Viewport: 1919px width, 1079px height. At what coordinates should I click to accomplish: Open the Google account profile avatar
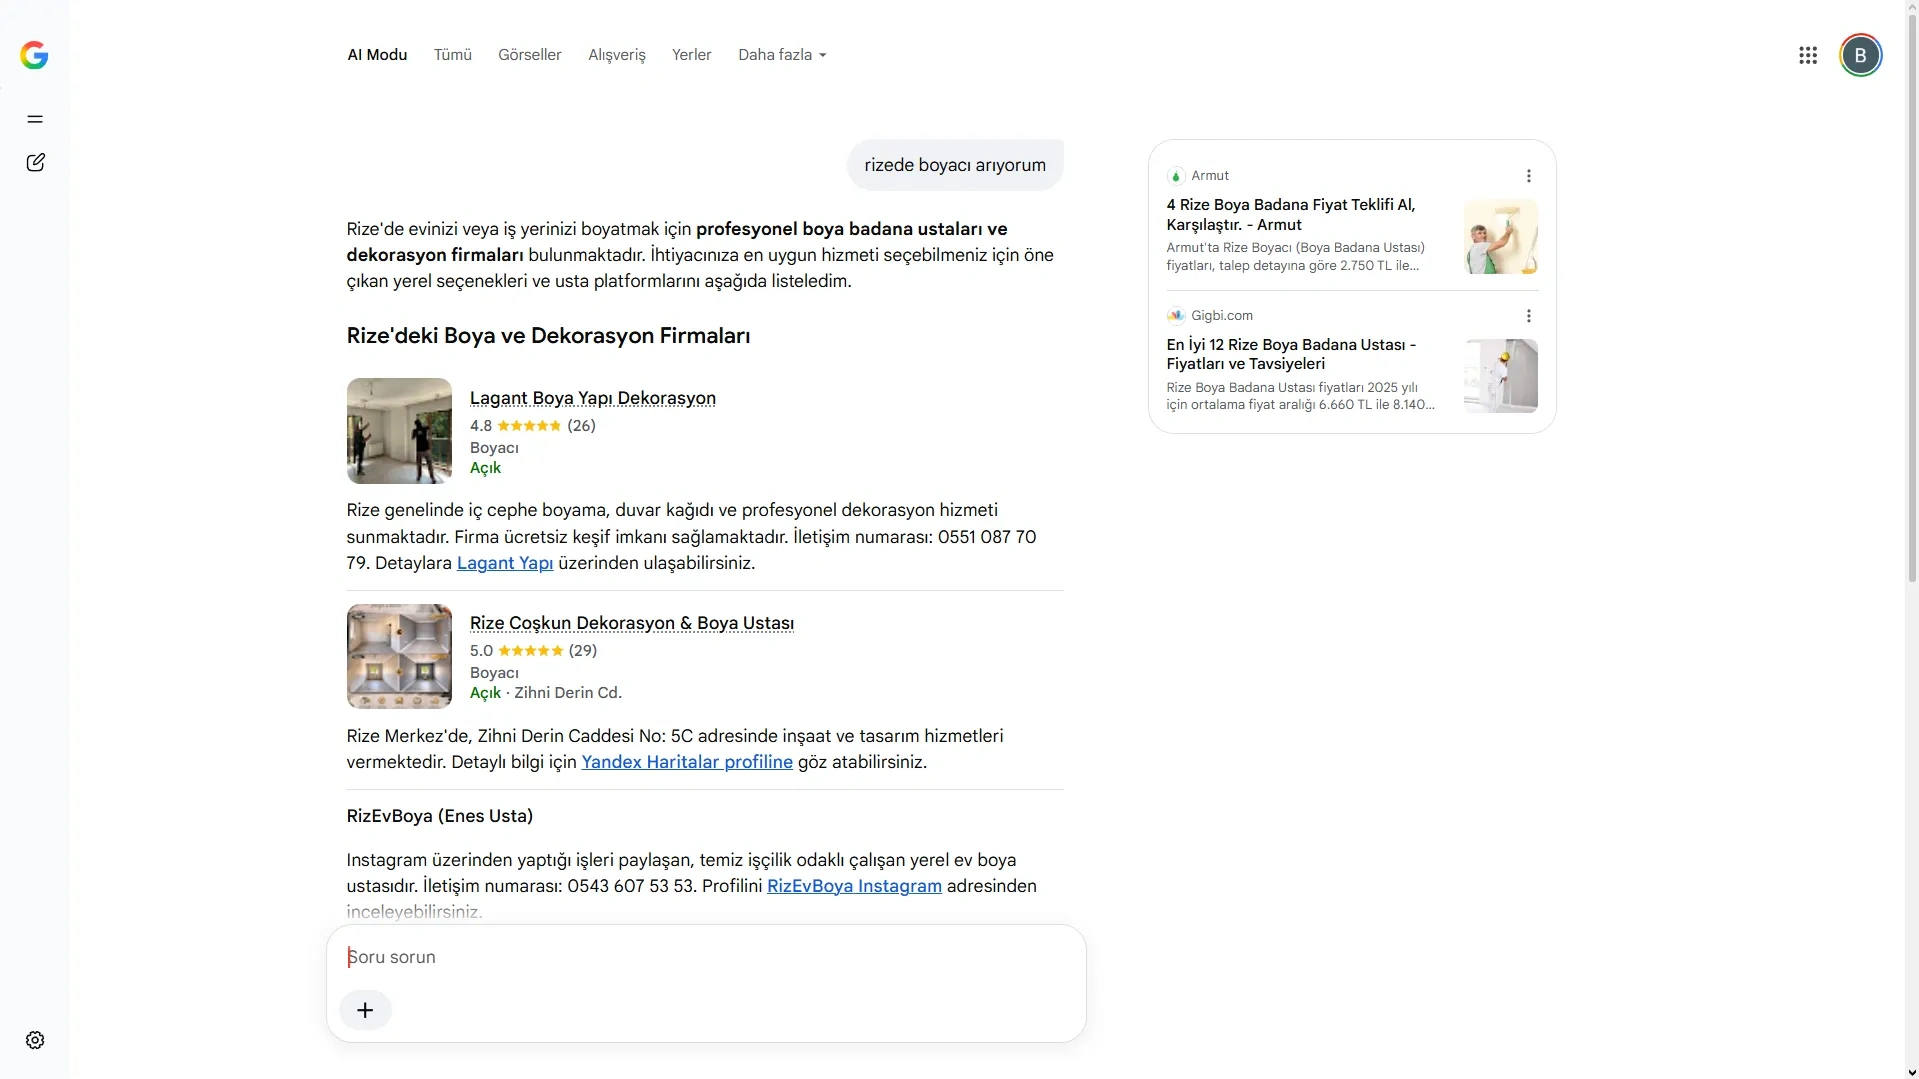click(x=1861, y=55)
